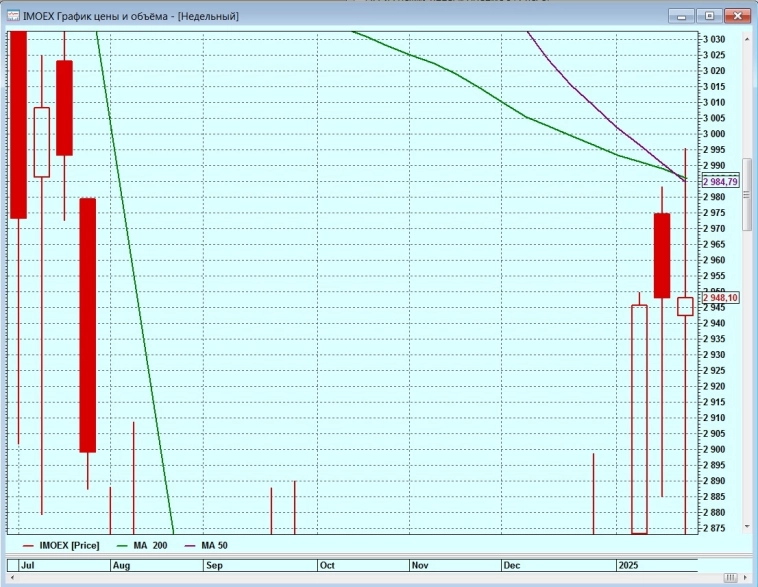The height and width of the screenshot is (587, 758).
Task: Click the horizontal scrollbar left arrow
Action: tap(9, 580)
